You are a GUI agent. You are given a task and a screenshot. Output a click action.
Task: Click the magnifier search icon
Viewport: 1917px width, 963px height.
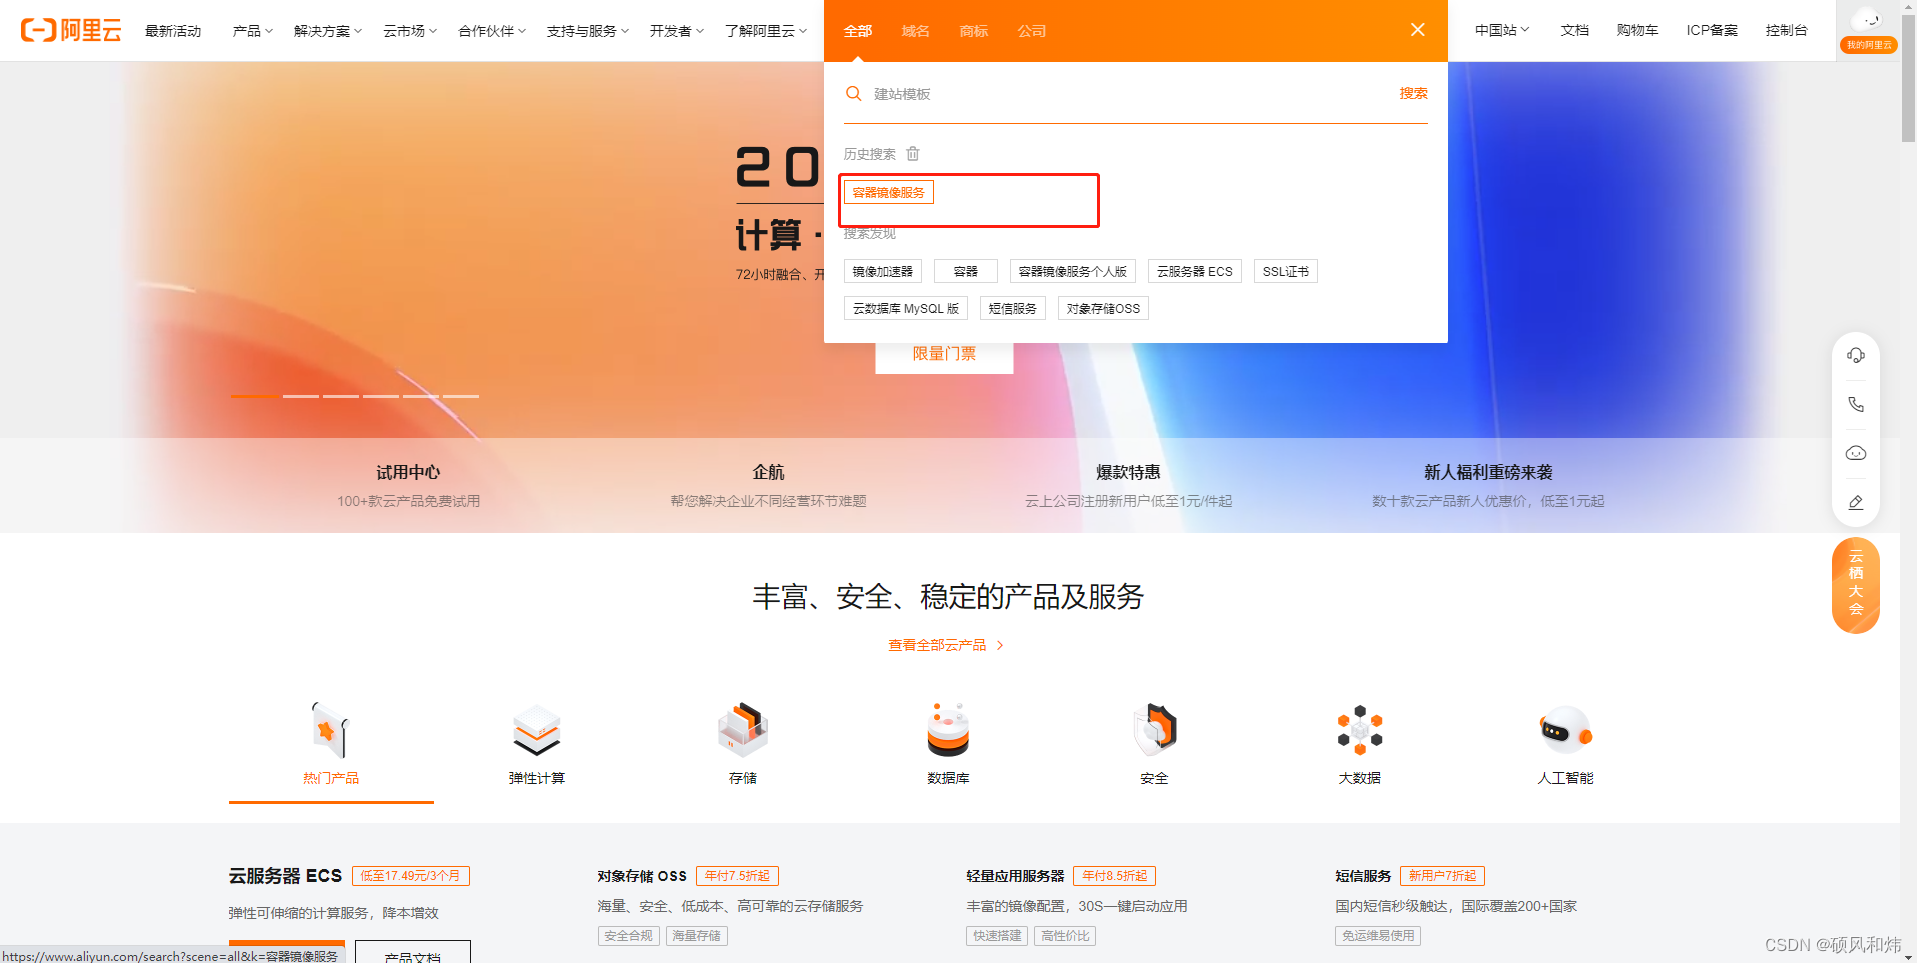coord(853,93)
